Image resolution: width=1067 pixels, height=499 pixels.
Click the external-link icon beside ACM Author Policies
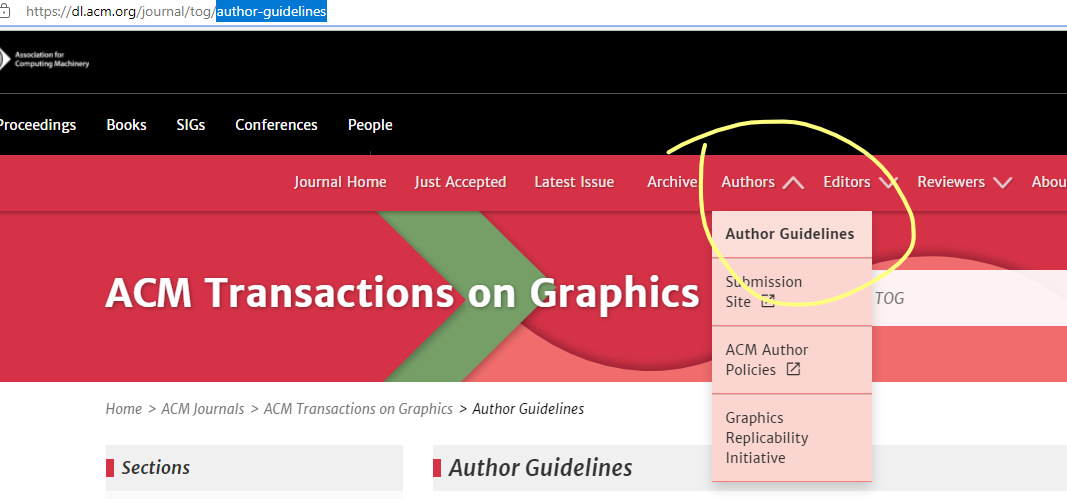[793, 370]
